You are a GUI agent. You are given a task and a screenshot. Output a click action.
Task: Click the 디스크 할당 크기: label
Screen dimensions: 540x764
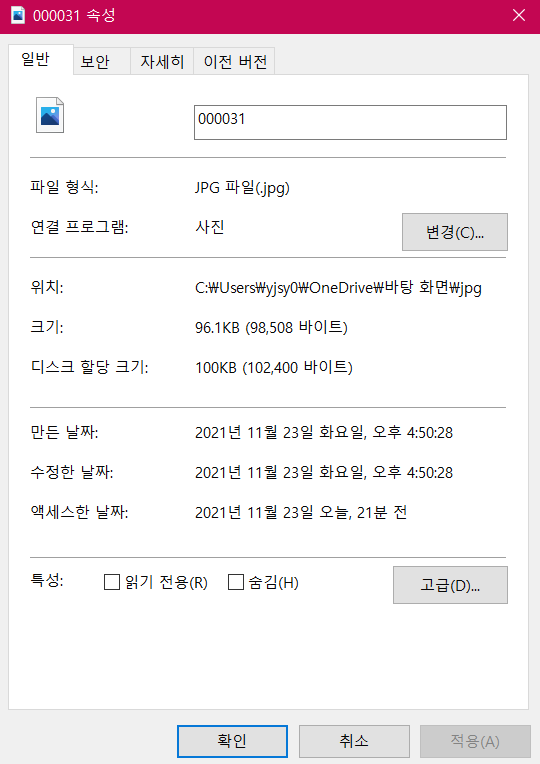pos(90,367)
